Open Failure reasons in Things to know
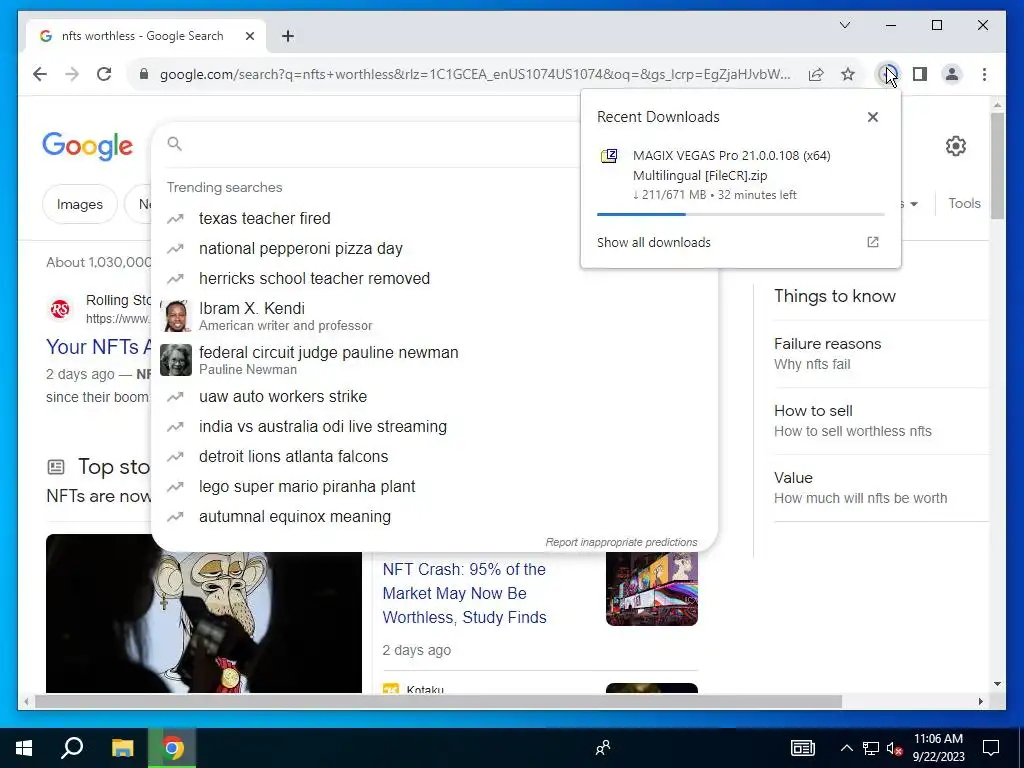The width and height of the screenshot is (1024, 768). [880, 354]
